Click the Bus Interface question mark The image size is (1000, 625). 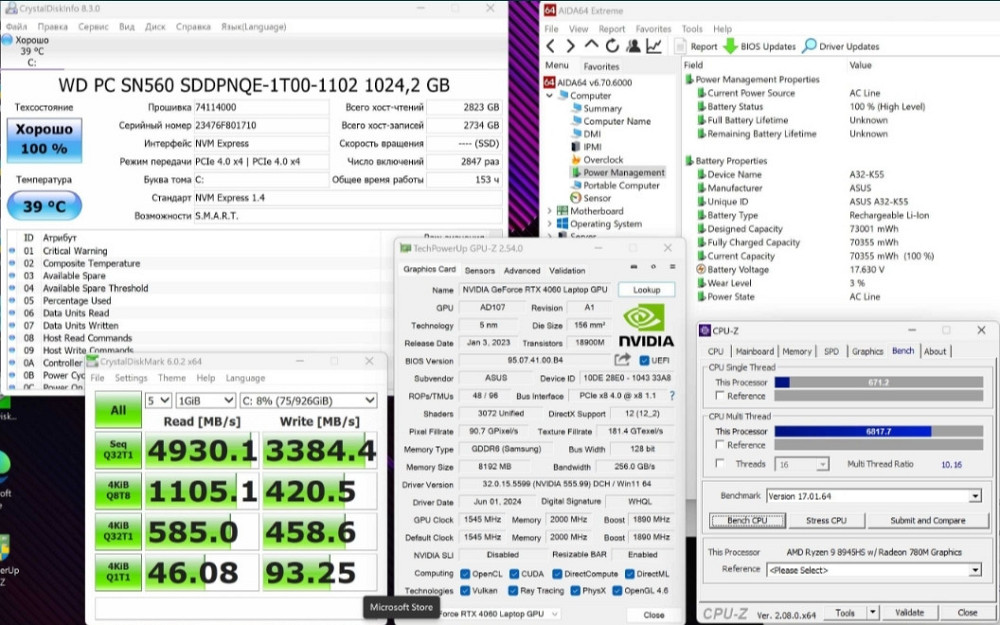(672, 396)
